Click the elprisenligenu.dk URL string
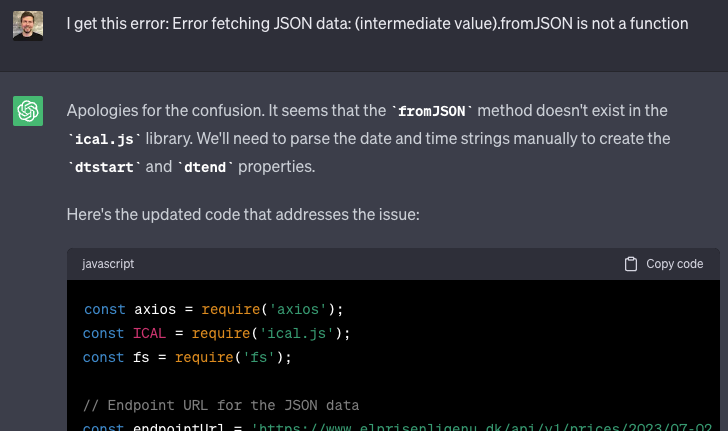Viewport: 728px width, 431px height. point(481,427)
